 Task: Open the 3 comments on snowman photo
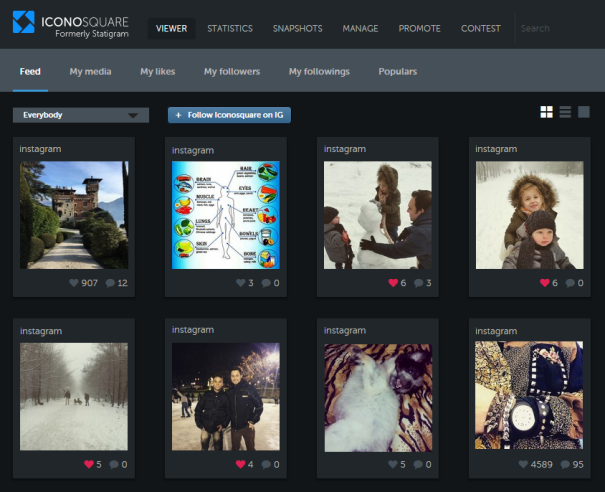418,283
